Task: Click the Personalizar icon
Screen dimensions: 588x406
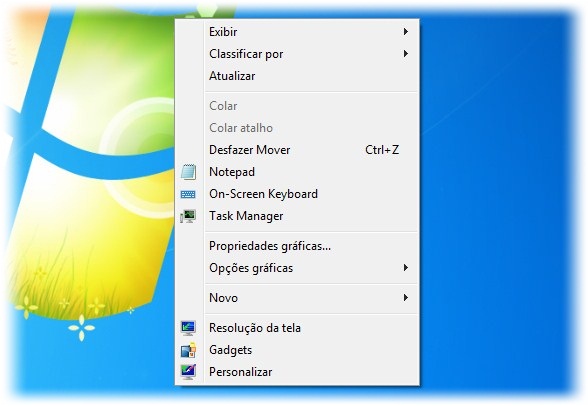Action: tap(188, 372)
